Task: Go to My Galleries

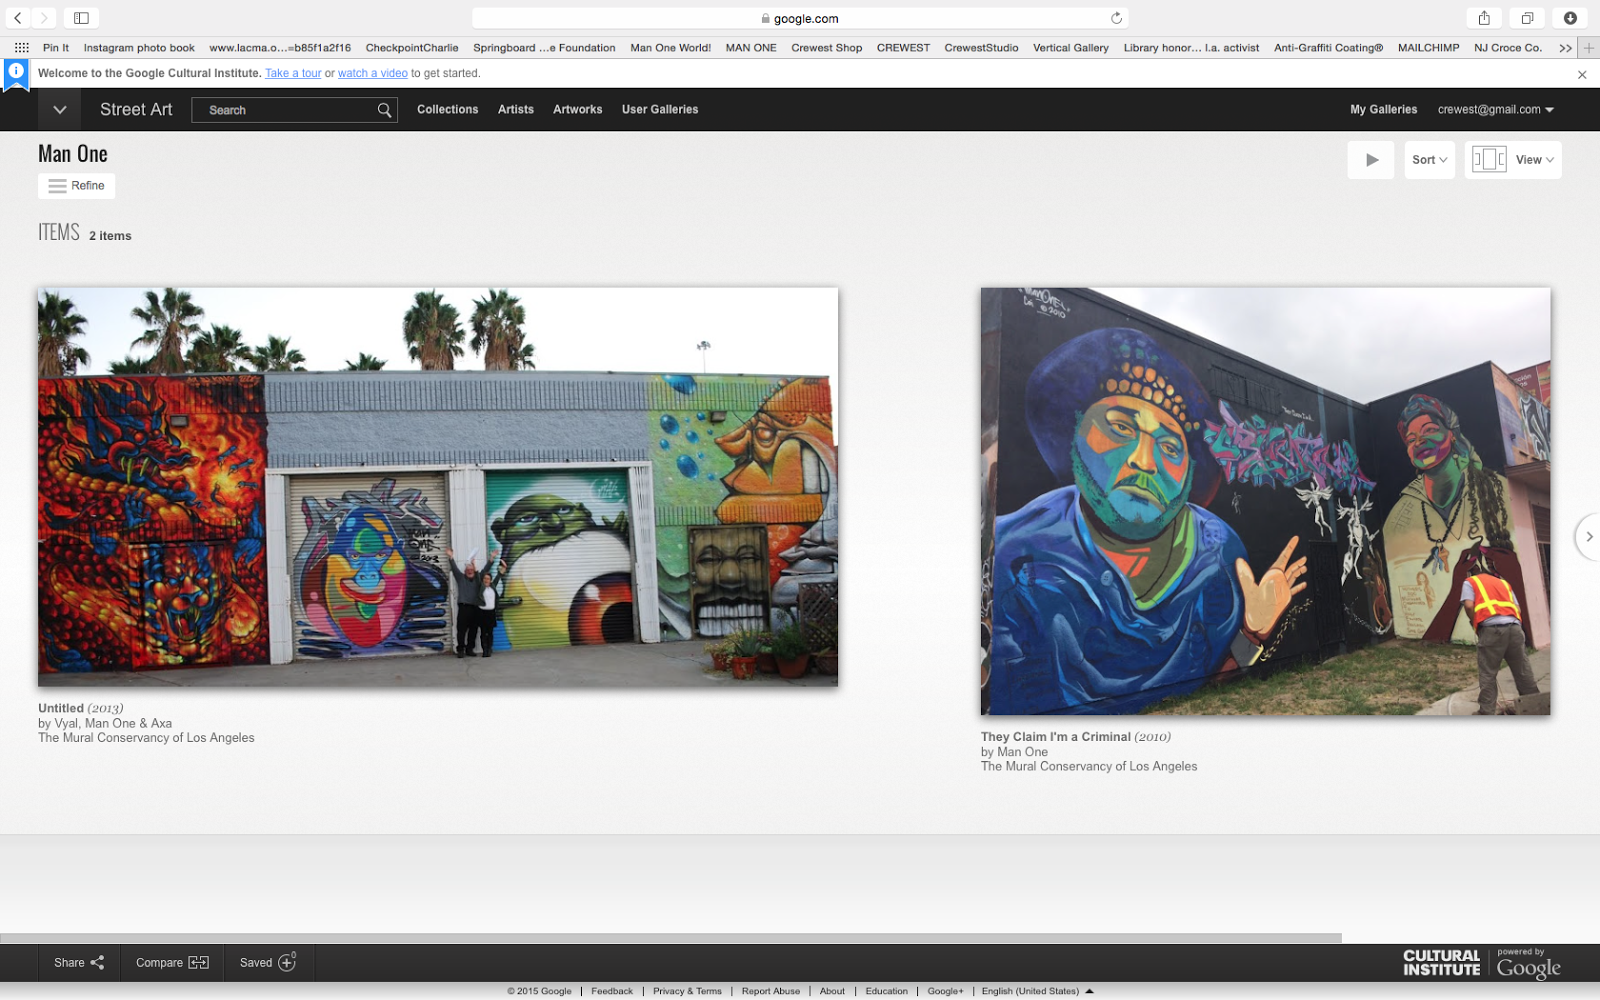Action: (1383, 110)
